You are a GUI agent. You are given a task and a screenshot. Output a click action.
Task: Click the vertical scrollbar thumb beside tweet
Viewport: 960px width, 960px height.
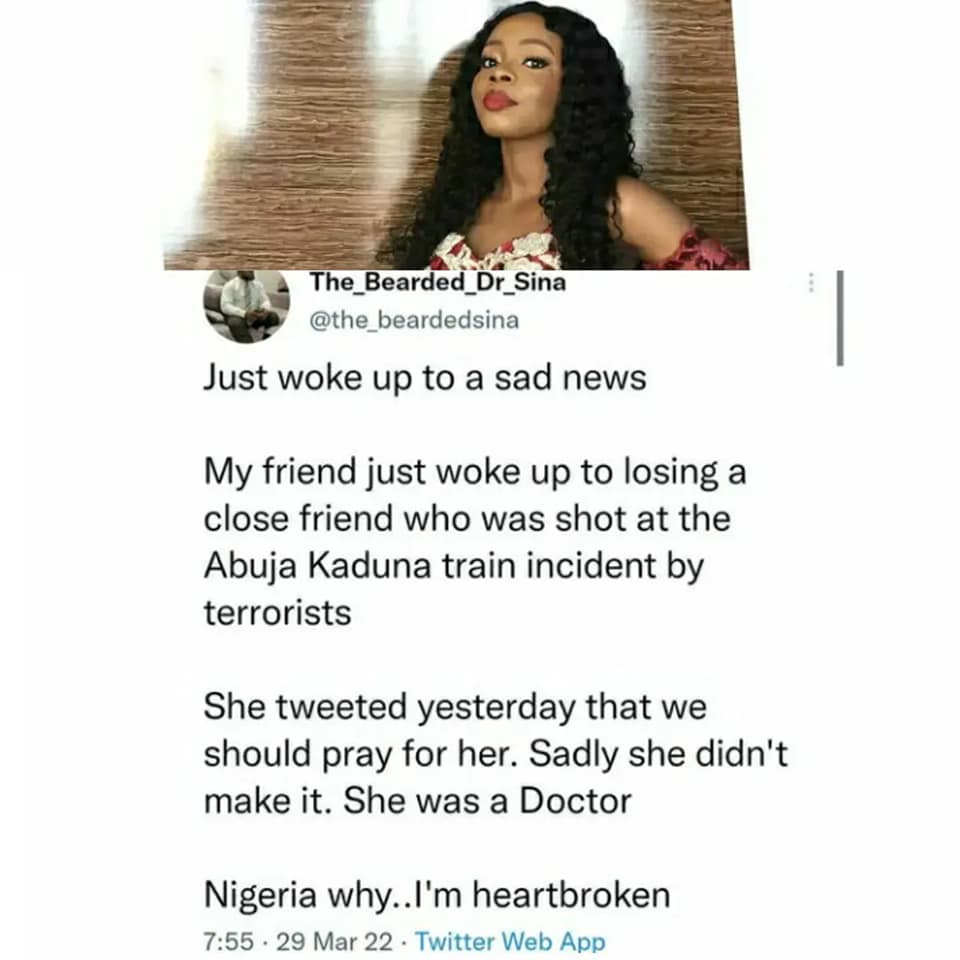[x=840, y=318]
